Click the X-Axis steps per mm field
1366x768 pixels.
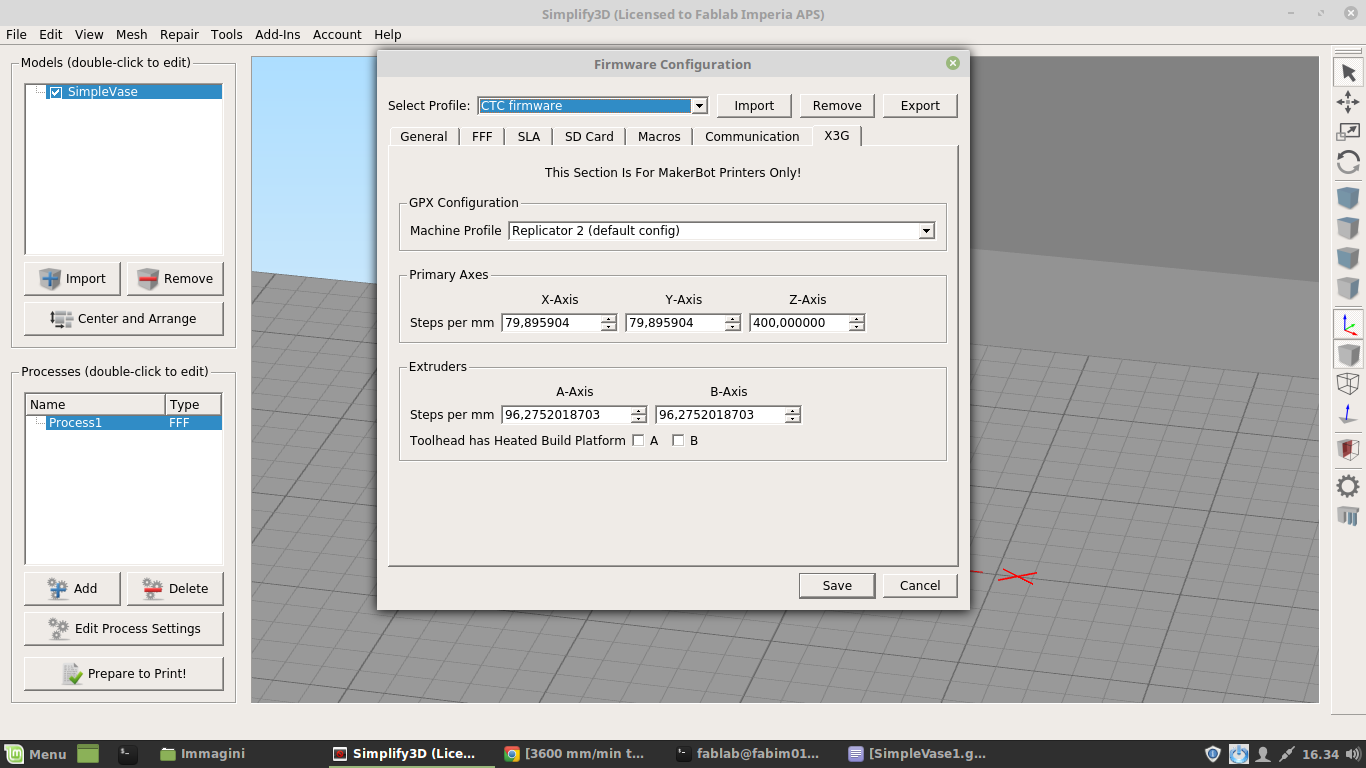pos(552,323)
